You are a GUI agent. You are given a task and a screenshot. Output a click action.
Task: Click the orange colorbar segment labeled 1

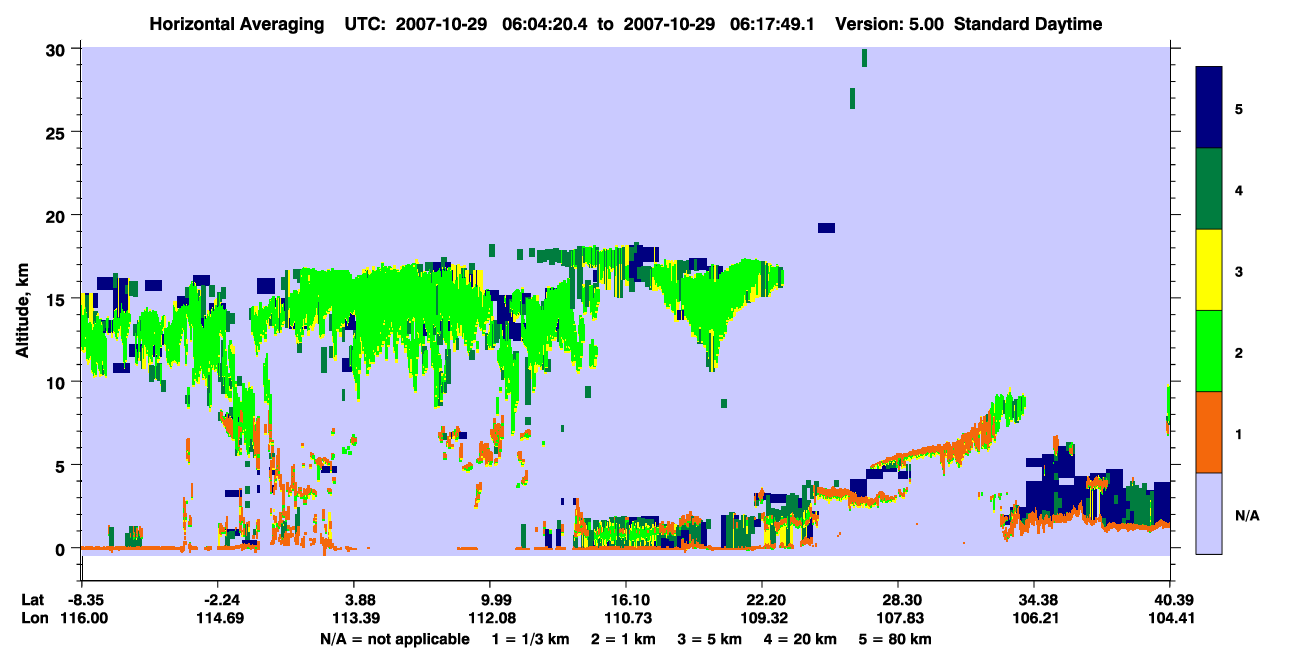pos(1209,432)
